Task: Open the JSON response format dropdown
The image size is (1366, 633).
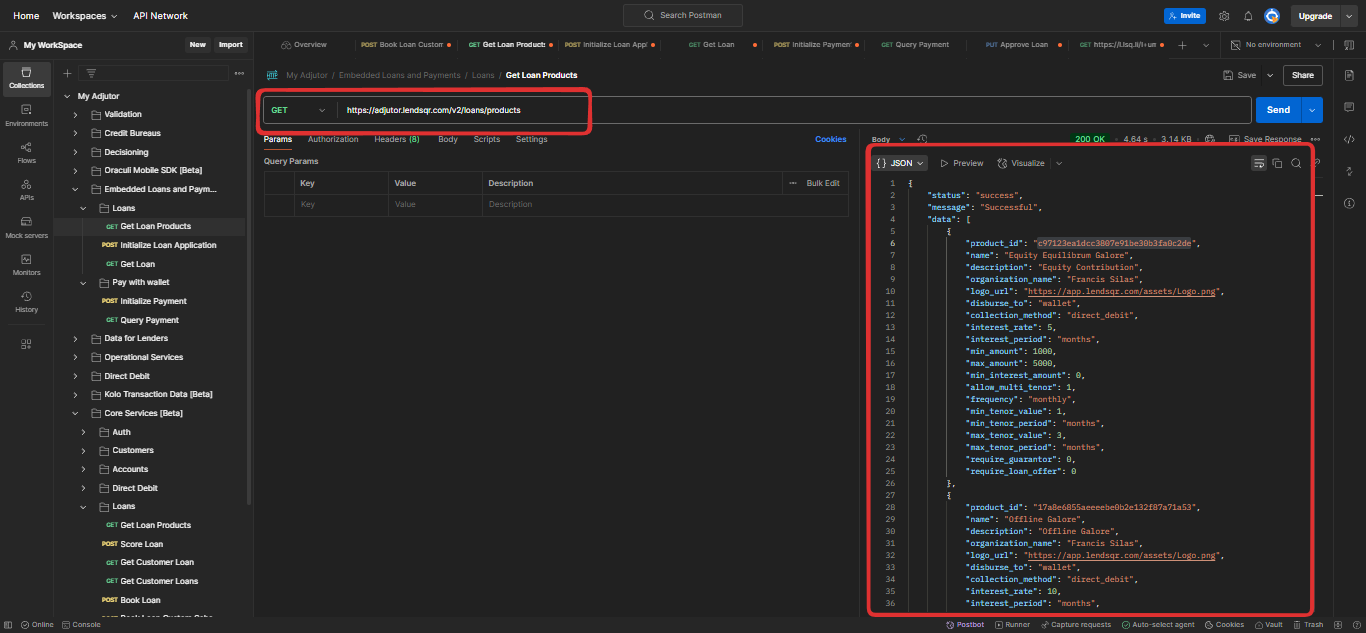Action: [900, 163]
